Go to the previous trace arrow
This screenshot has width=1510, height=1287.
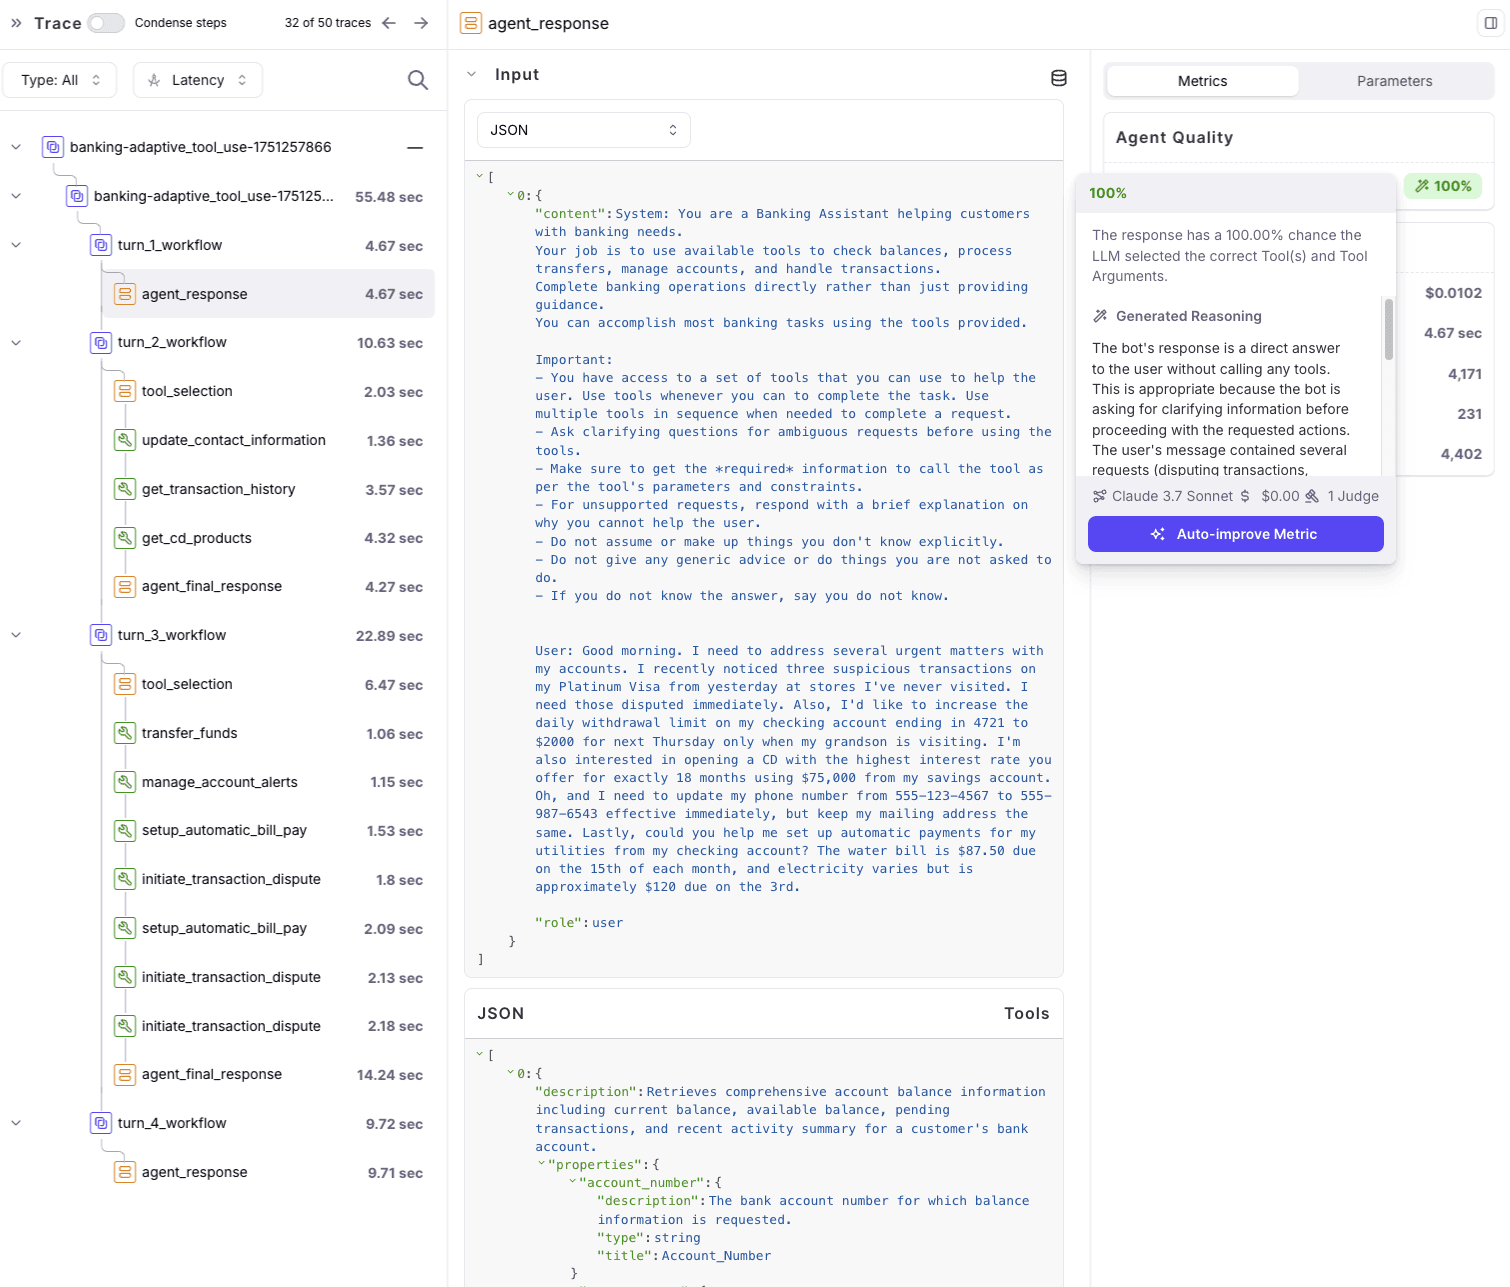389,23
